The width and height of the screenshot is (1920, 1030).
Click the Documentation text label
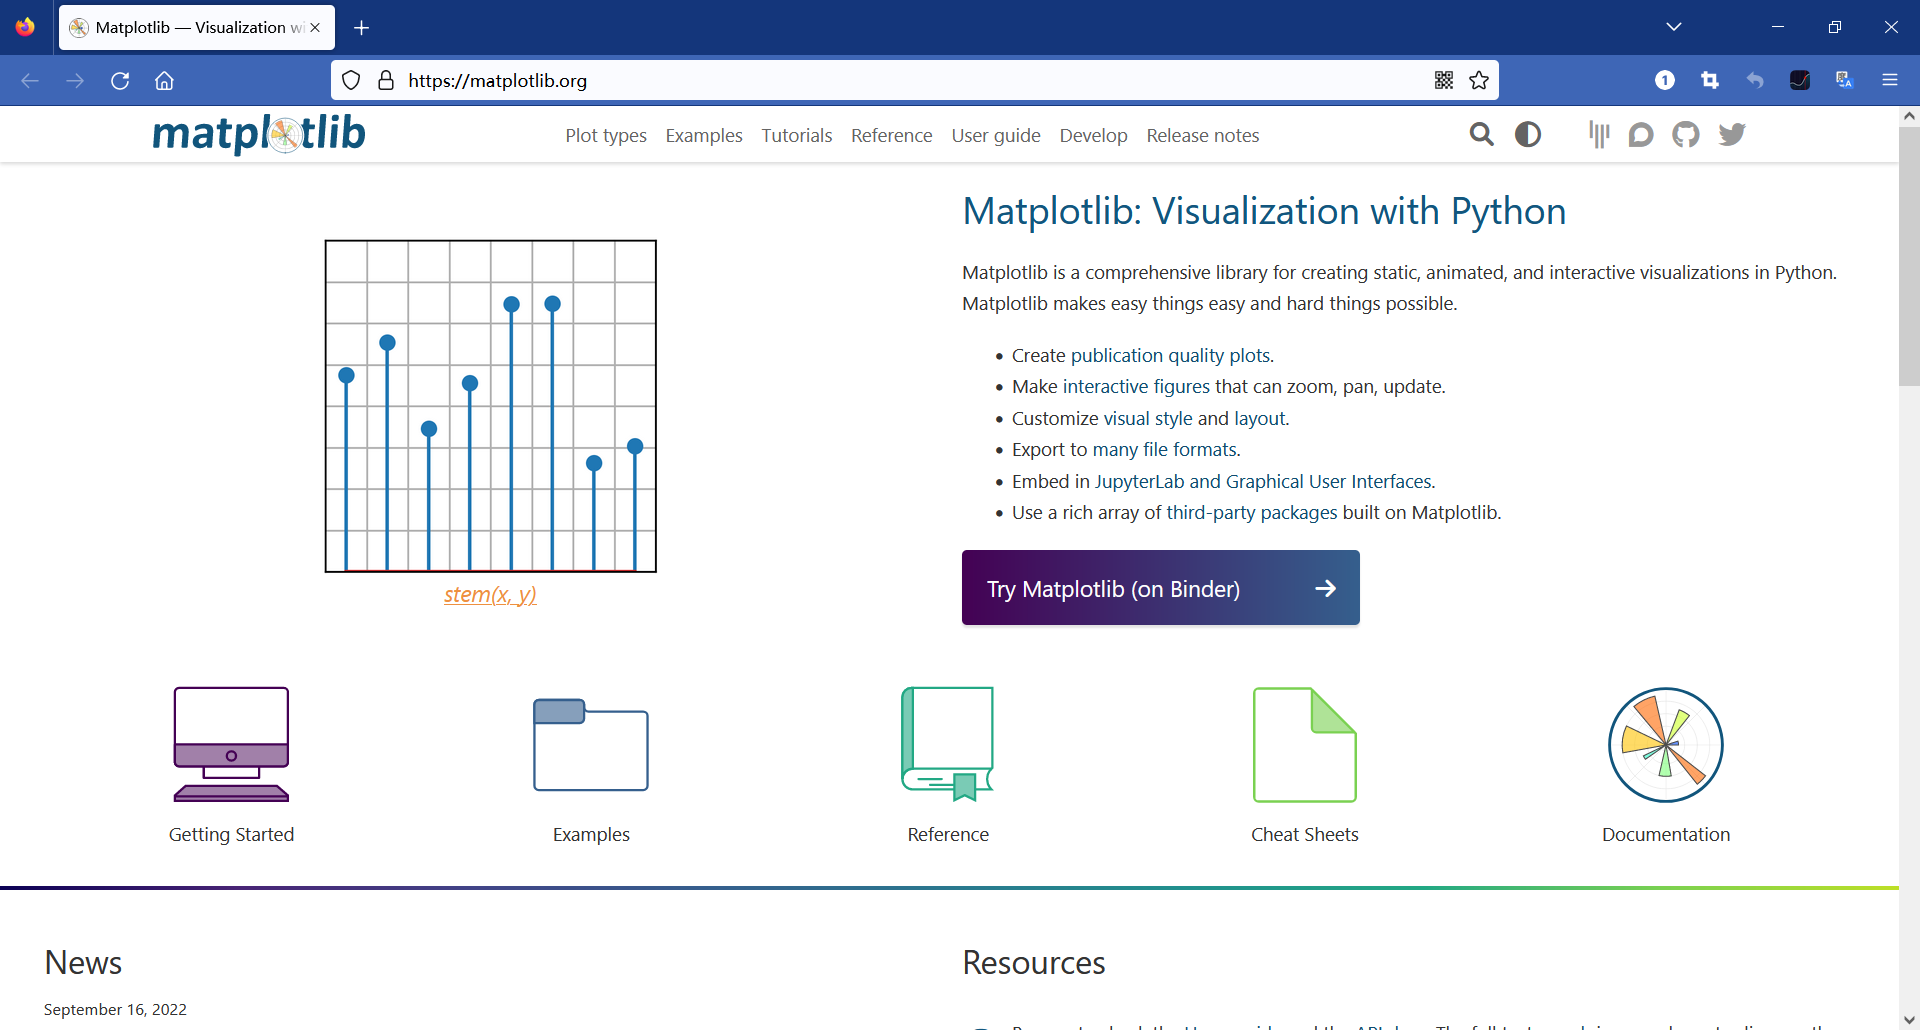tap(1666, 835)
